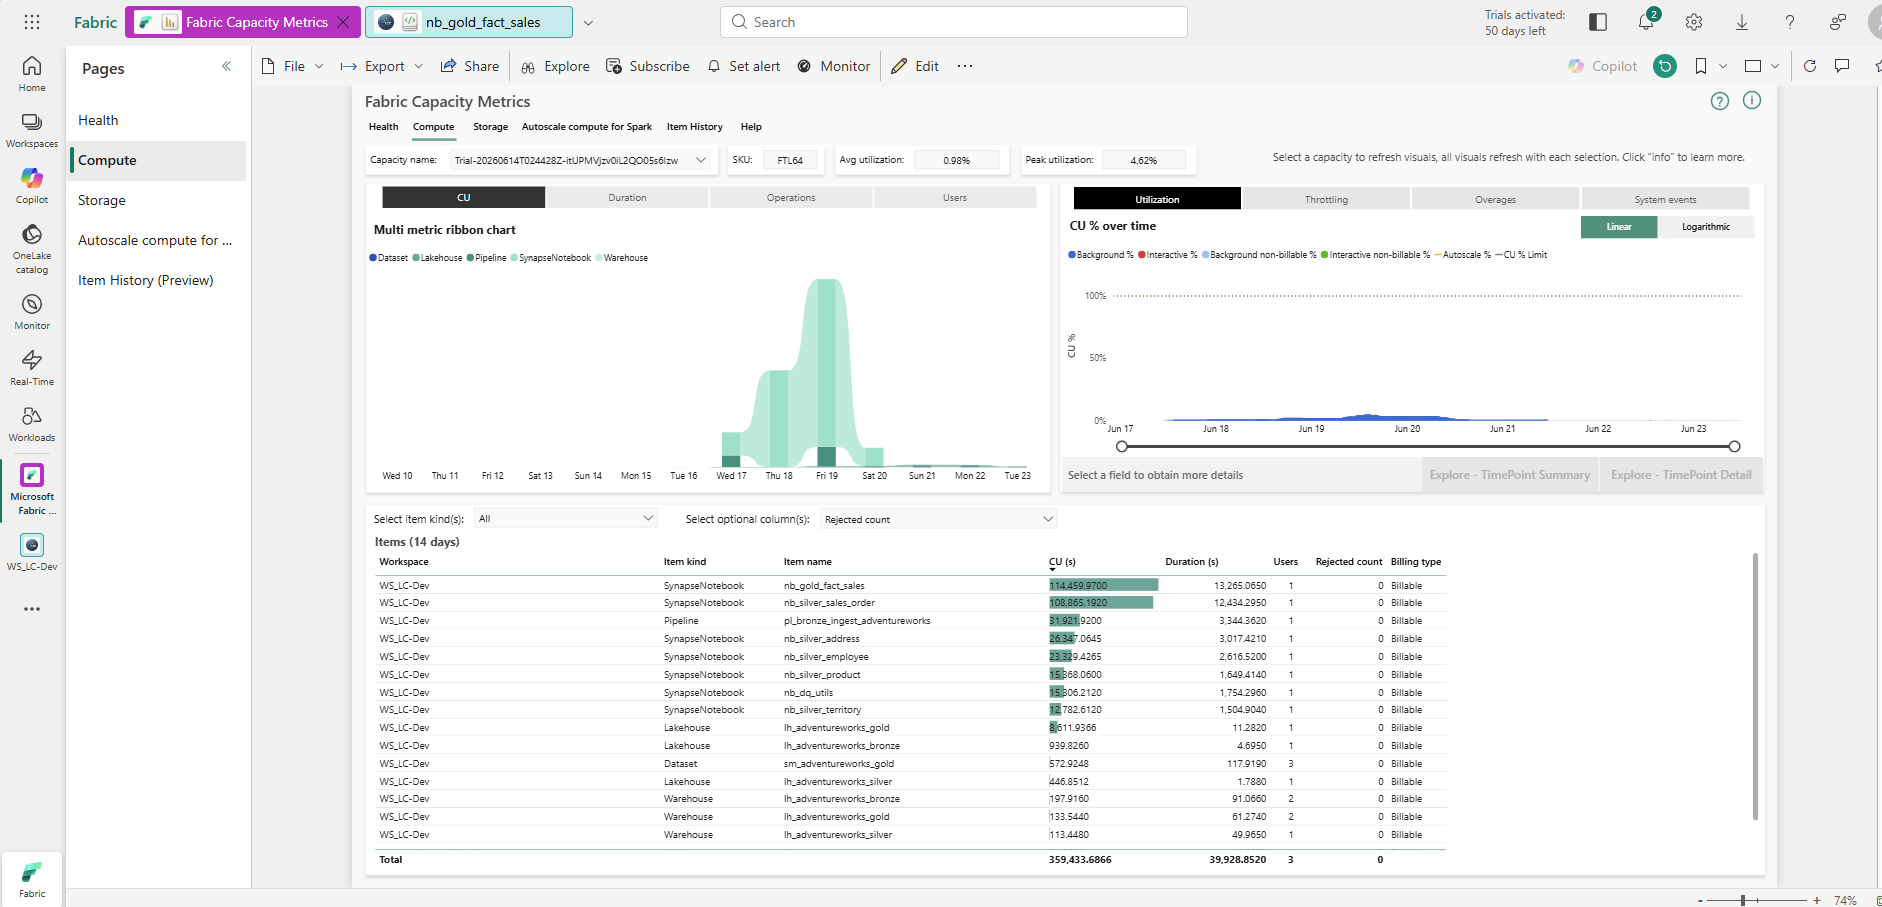
Task: Toggle the layout panel icon in header
Action: [x=1598, y=22]
